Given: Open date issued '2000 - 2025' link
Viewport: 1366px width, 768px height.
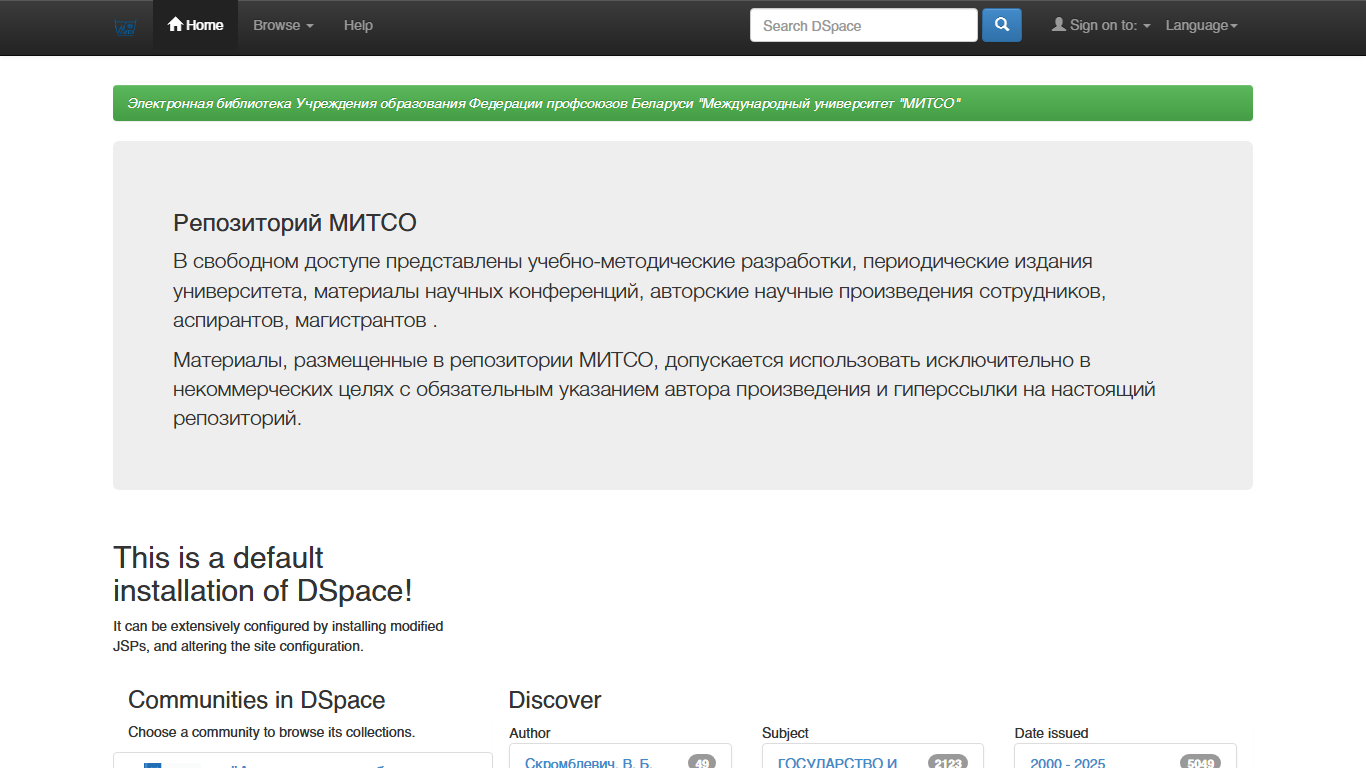Looking at the screenshot, I should [1067, 762].
